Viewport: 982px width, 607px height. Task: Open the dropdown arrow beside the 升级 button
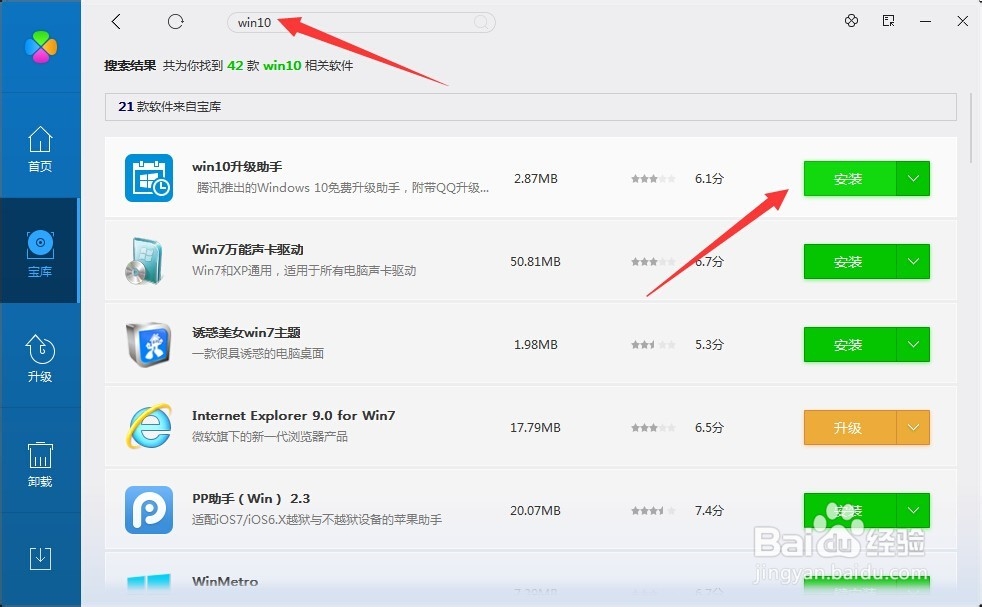[x=915, y=427]
